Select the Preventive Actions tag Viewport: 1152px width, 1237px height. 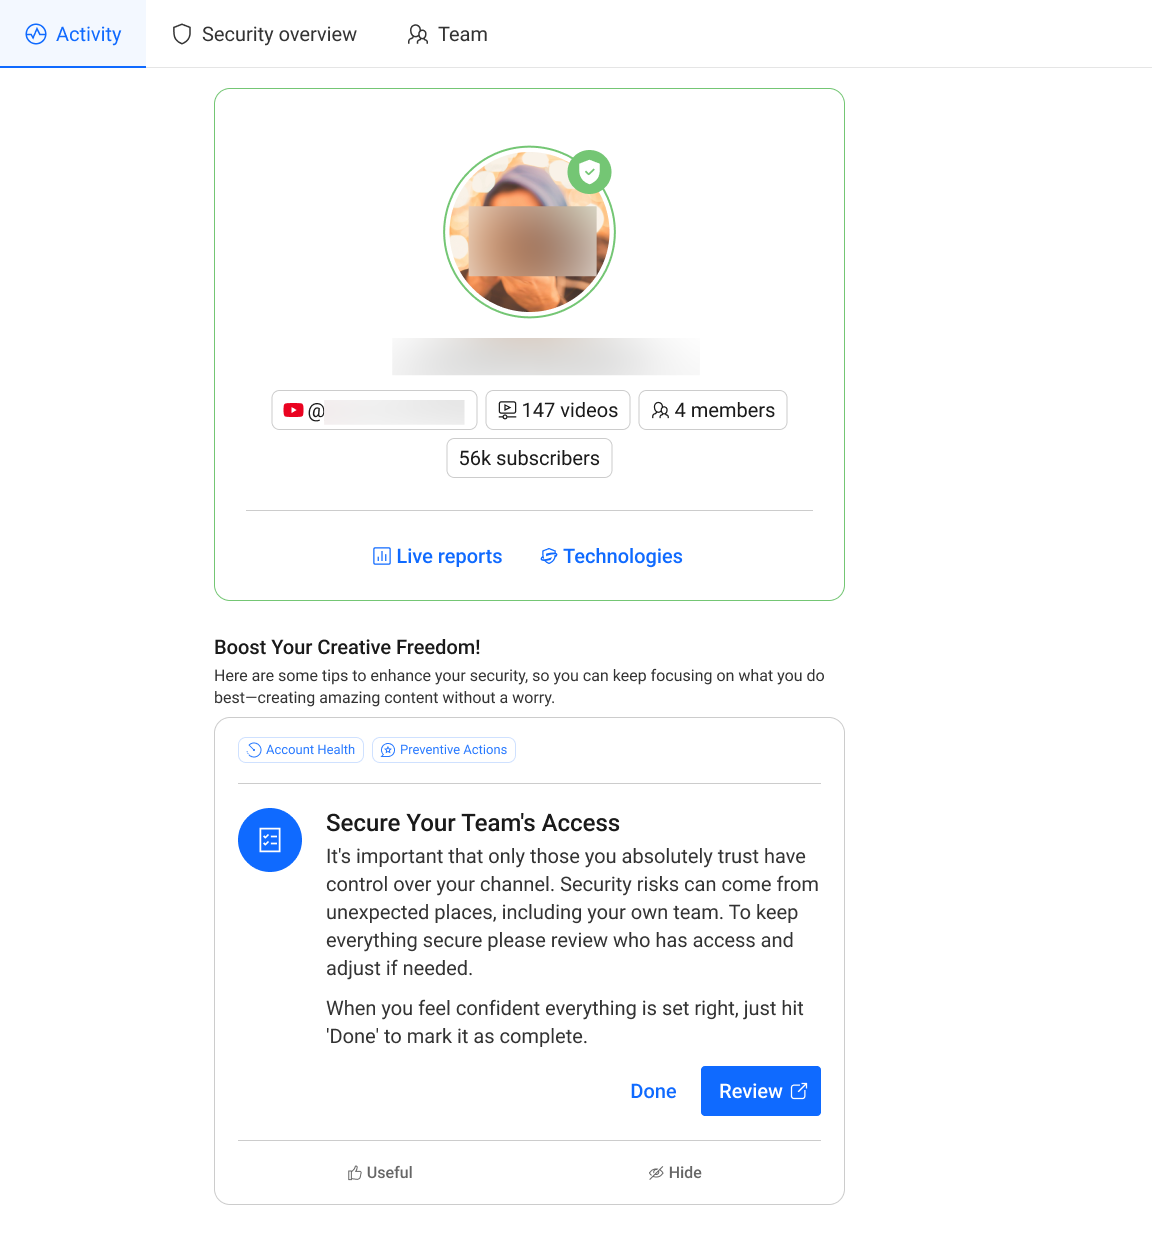coord(444,750)
